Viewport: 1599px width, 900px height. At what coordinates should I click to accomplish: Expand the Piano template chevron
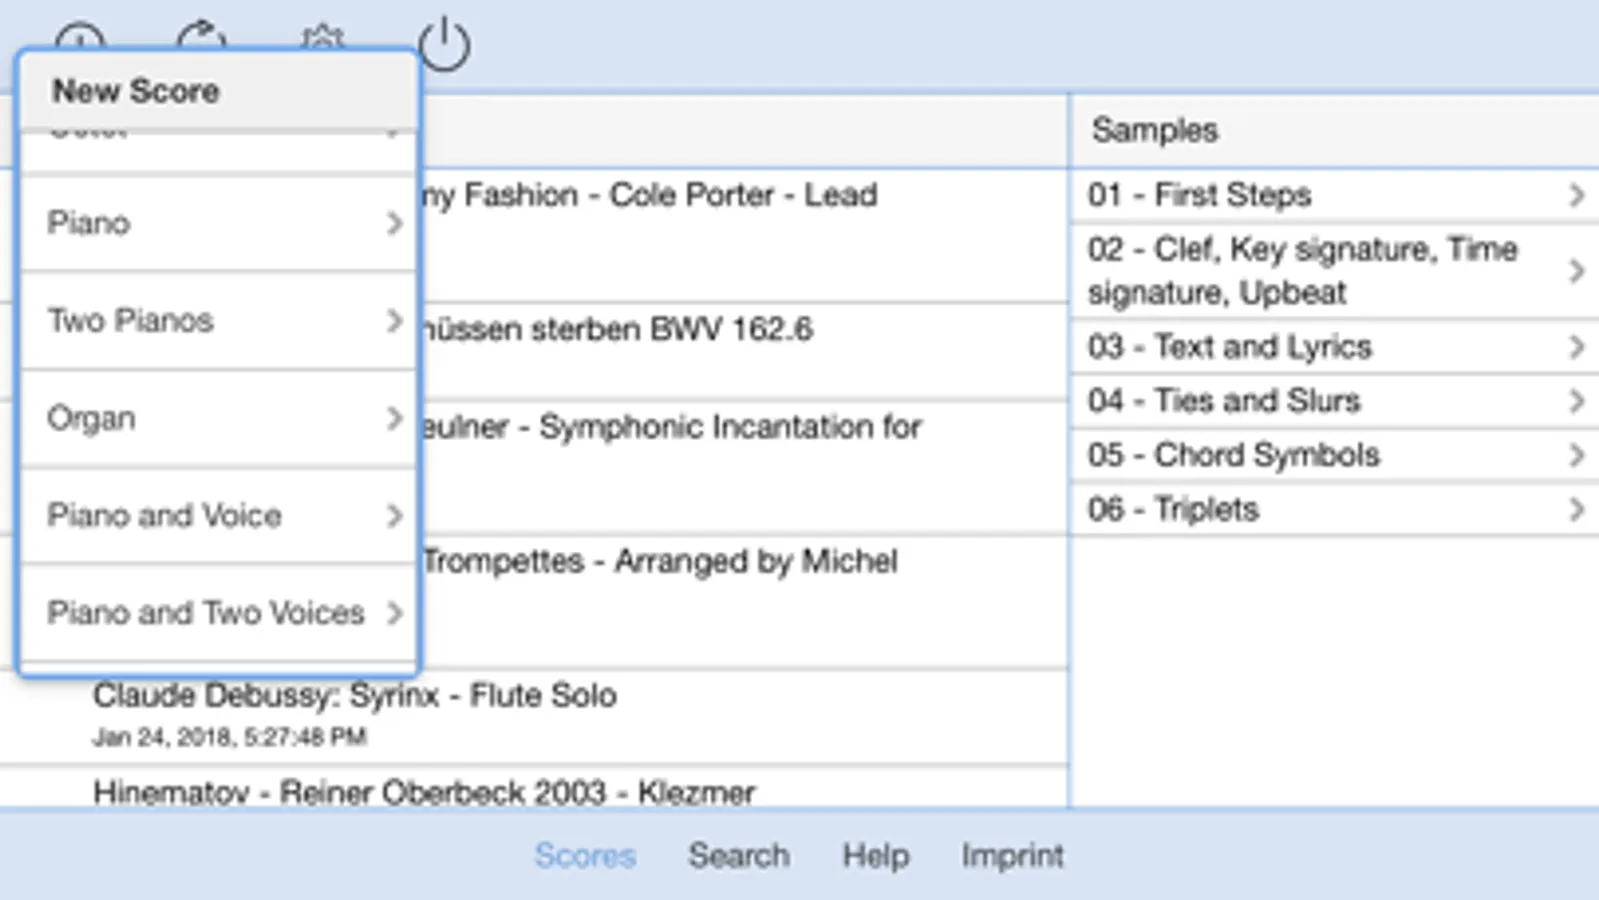394,223
